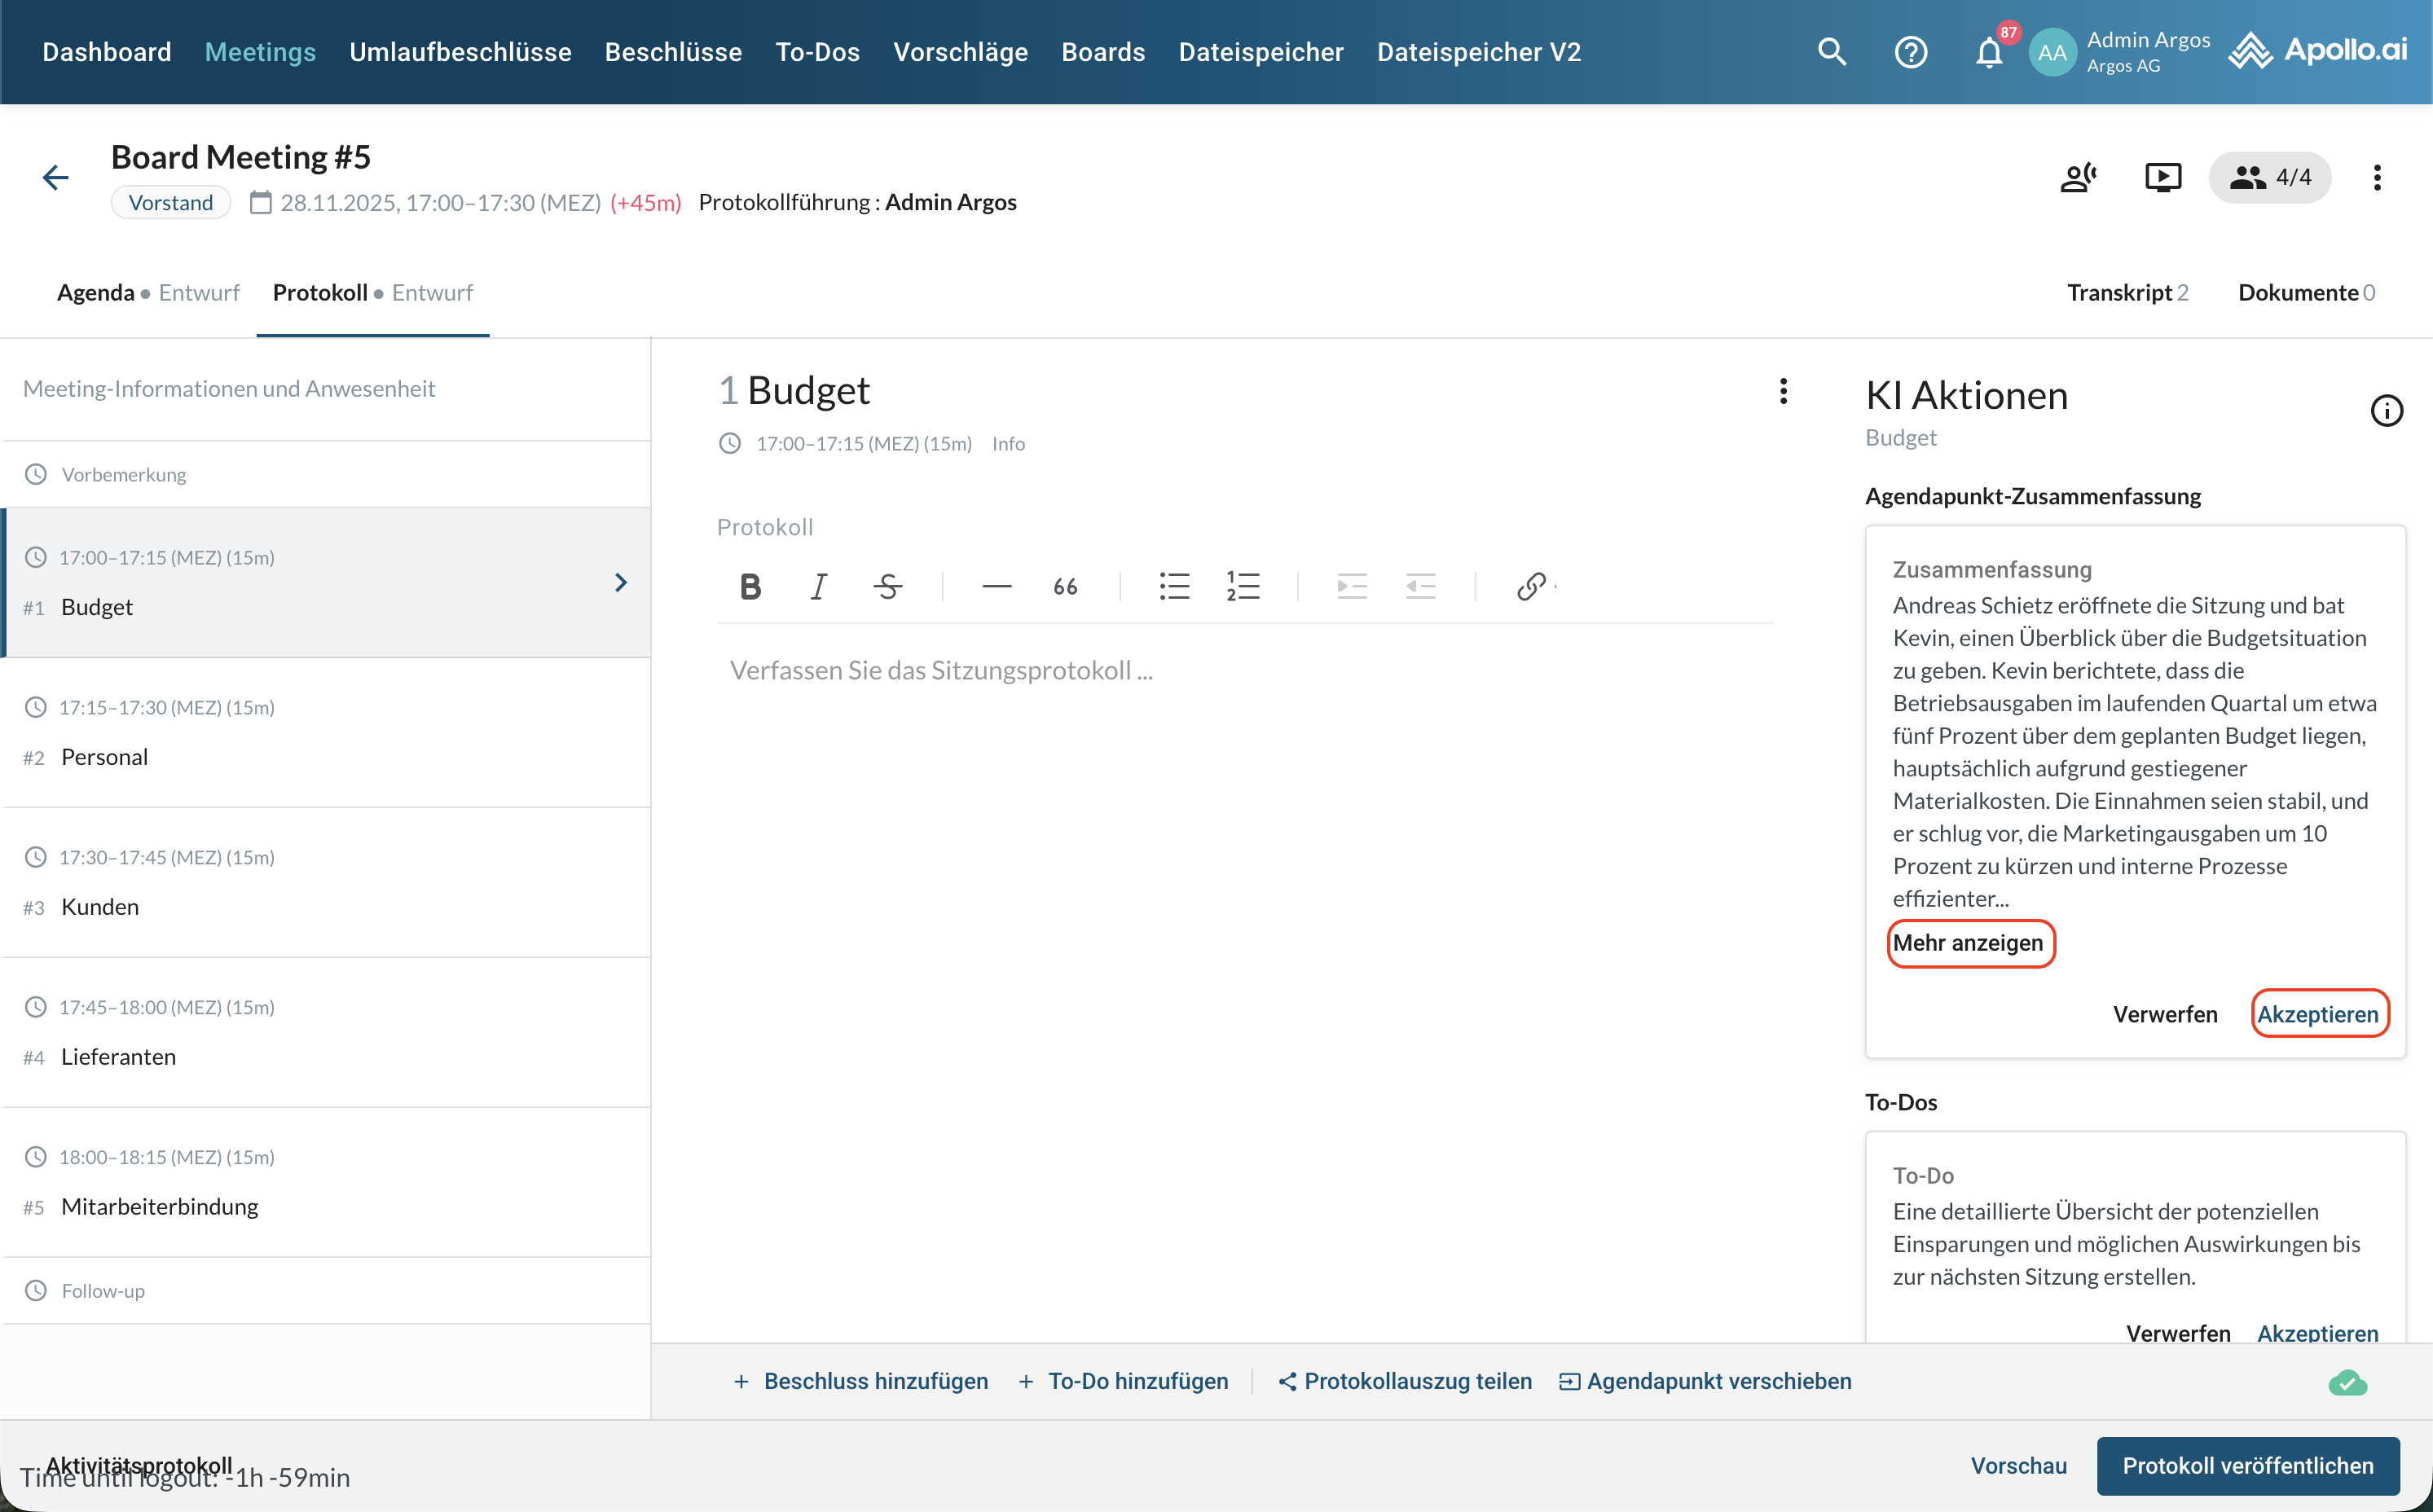Click Protokoll veröffentlichen button
Screen dimensions: 2433x1512
point(2247,1465)
